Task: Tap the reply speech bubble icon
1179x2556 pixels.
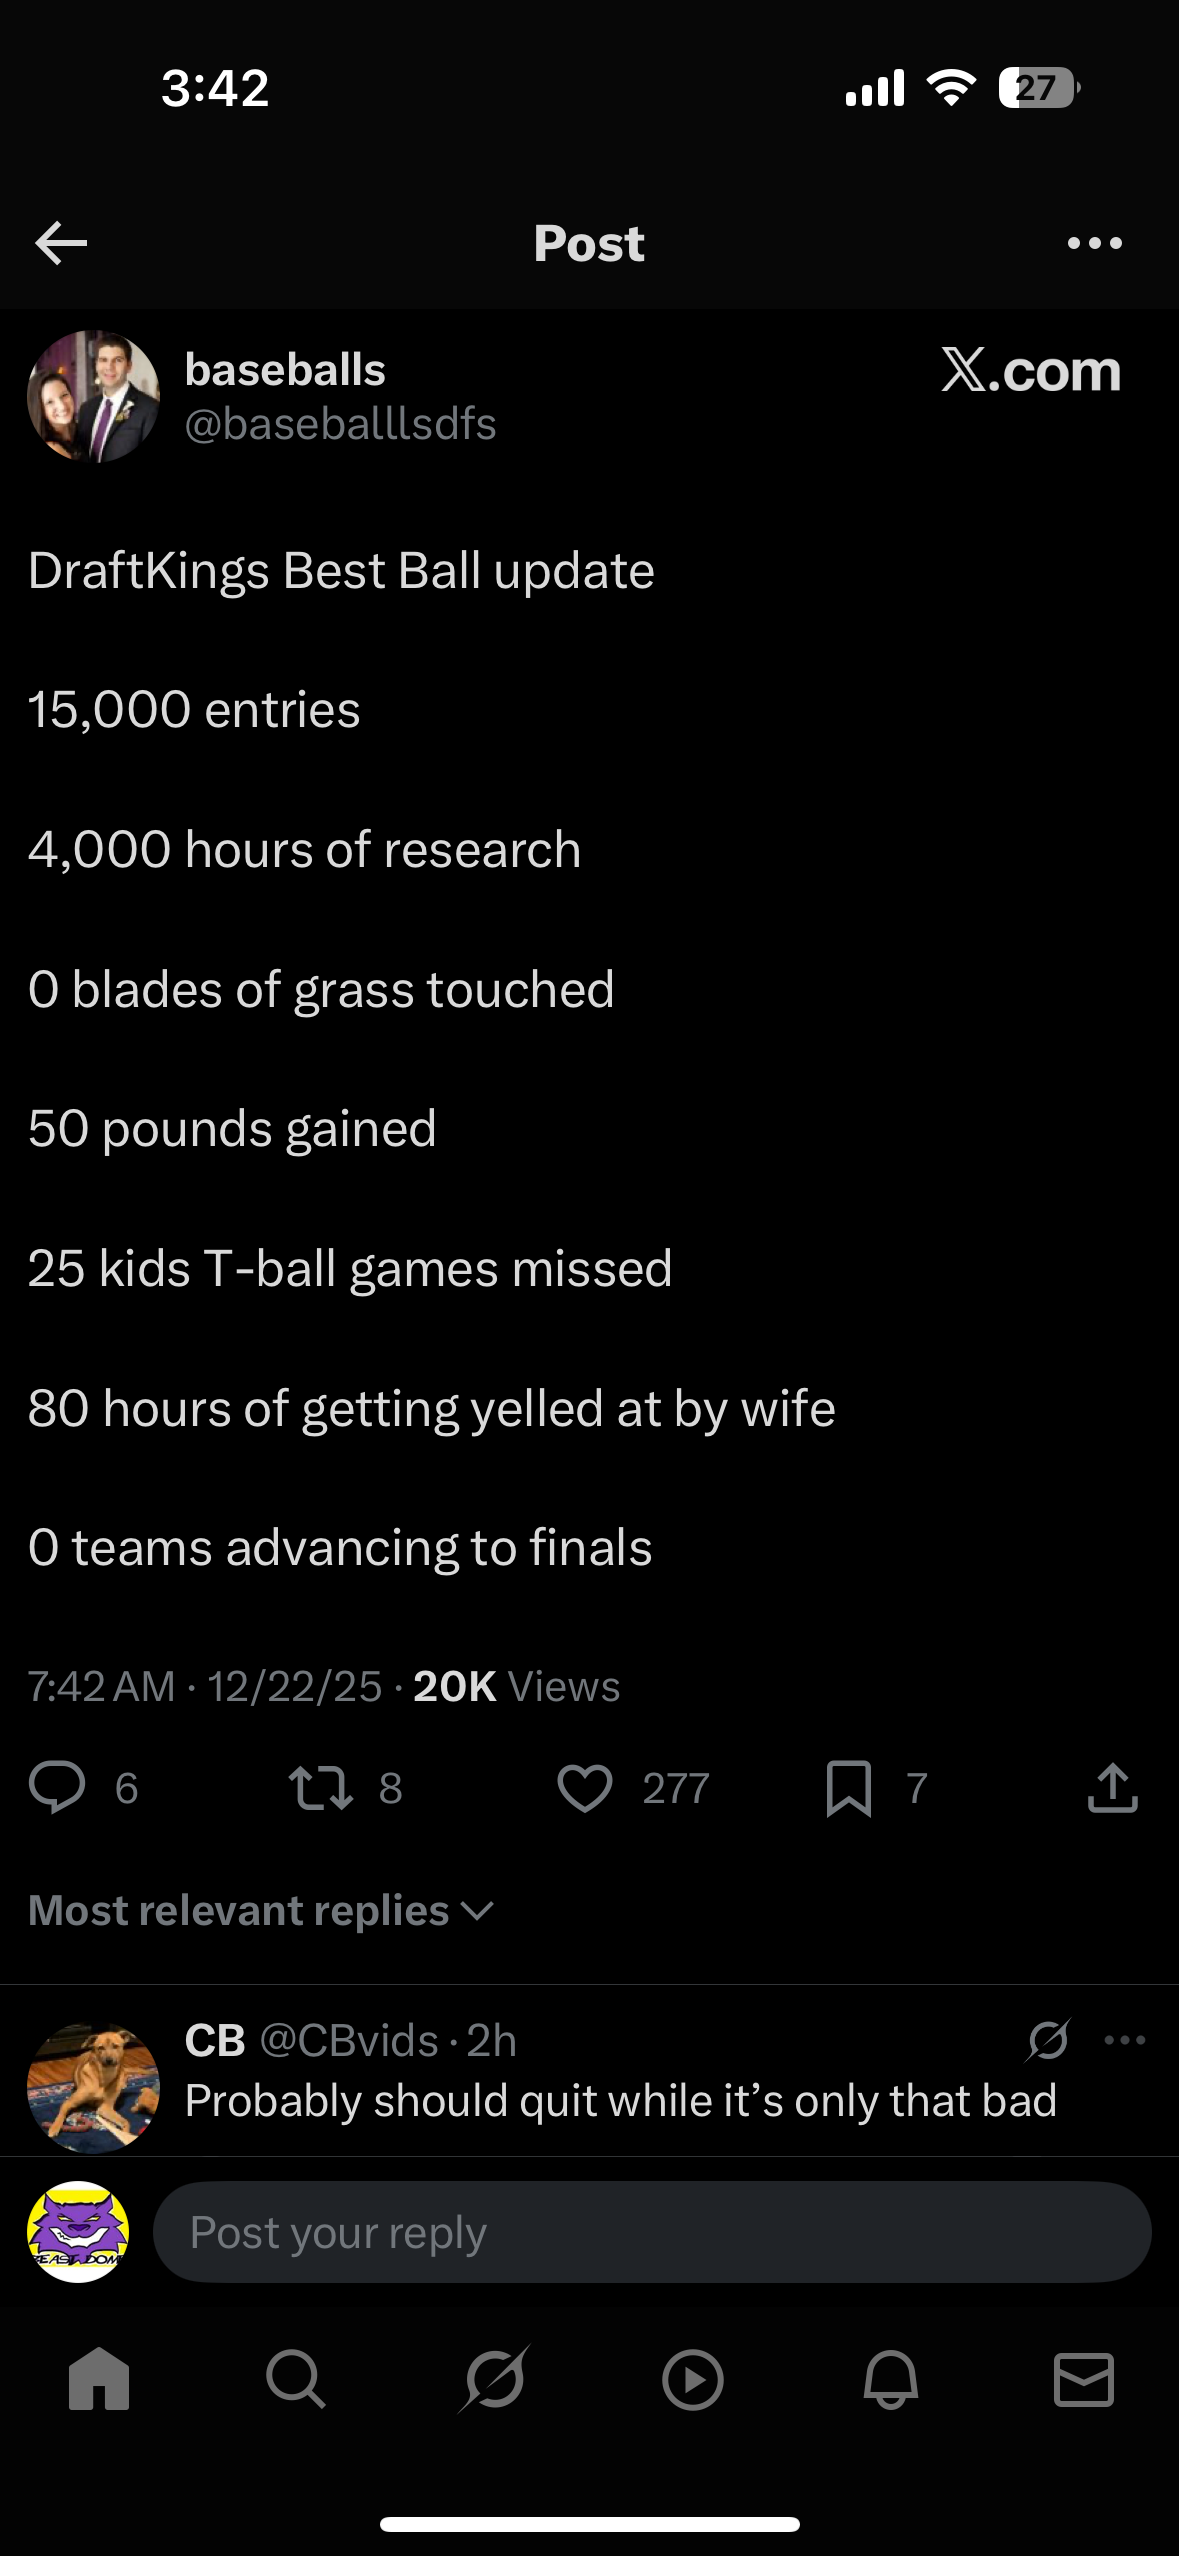Action: [x=57, y=1788]
